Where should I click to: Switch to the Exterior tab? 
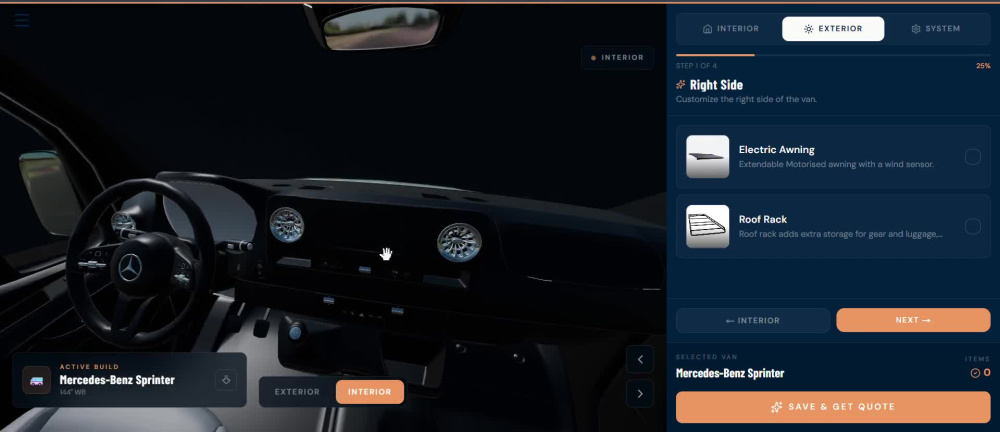(x=833, y=29)
